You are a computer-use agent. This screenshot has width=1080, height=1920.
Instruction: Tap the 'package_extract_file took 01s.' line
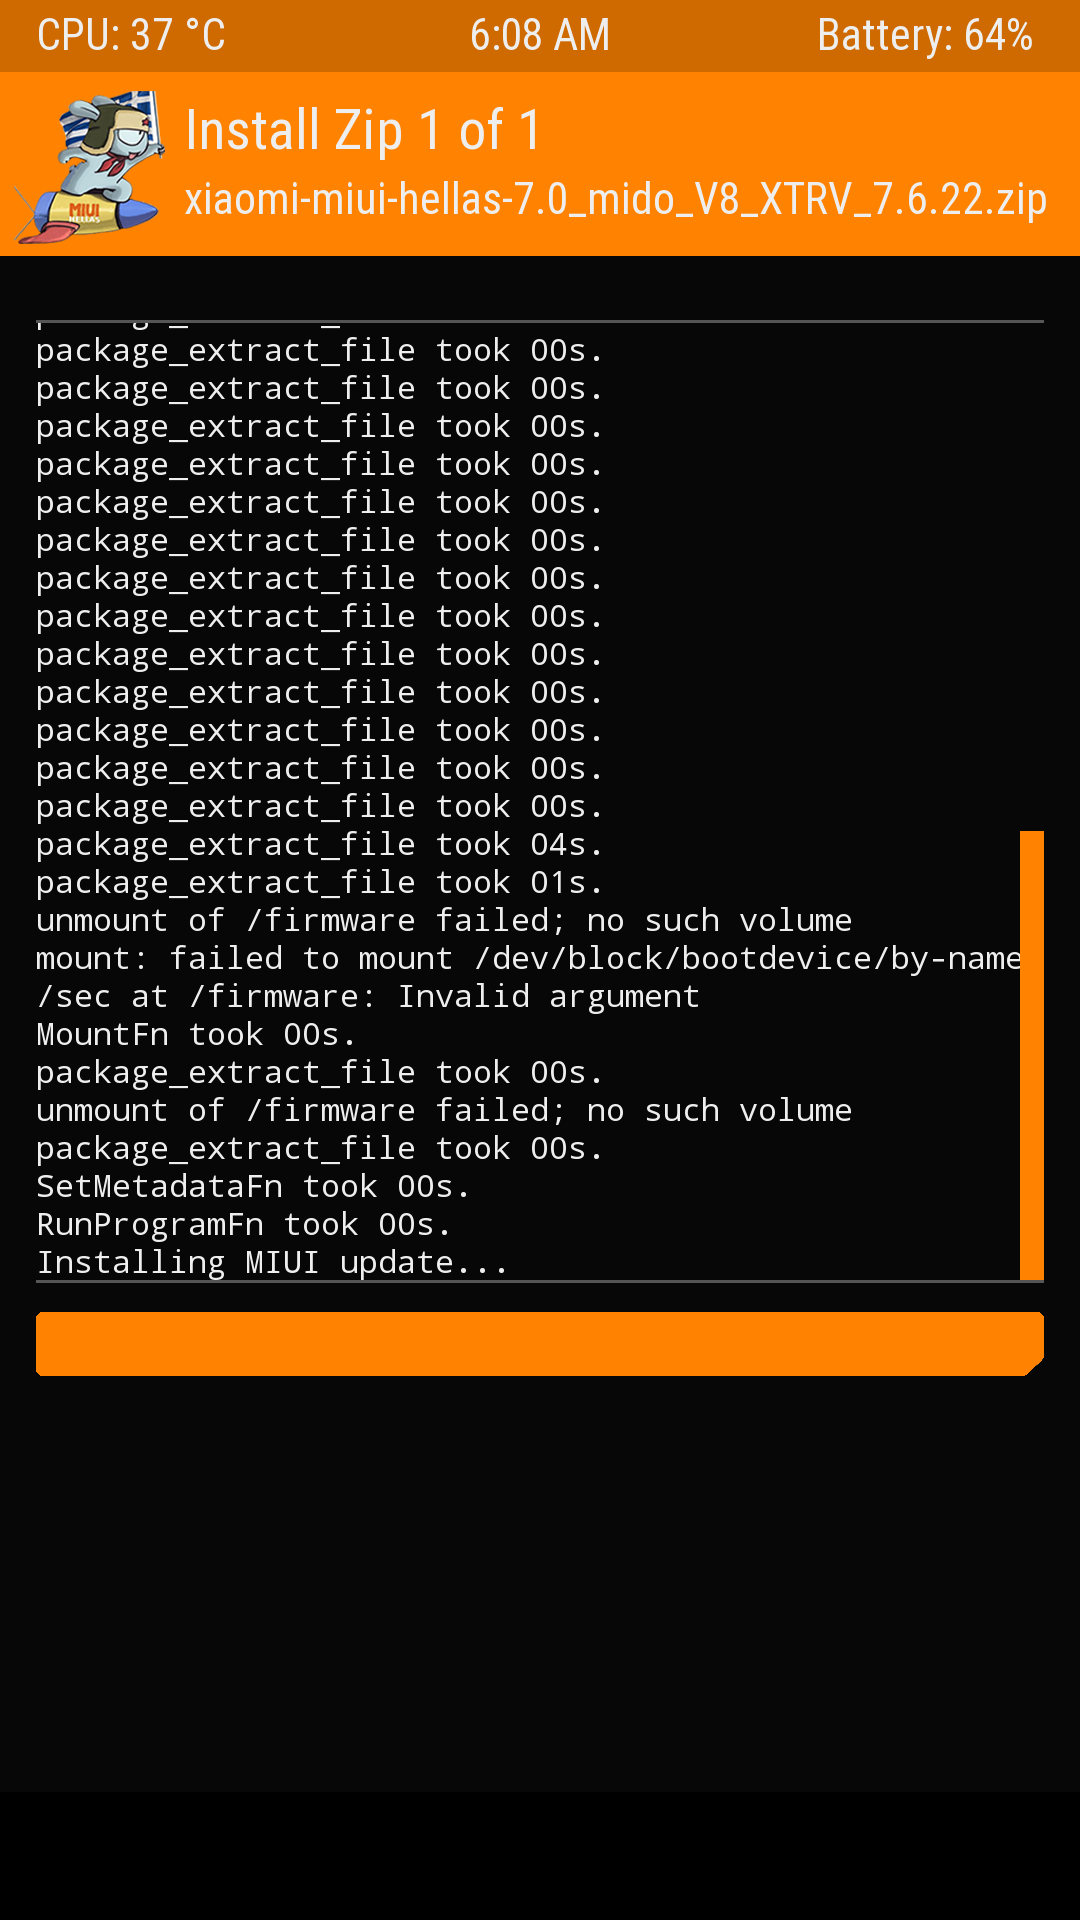(x=320, y=883)
